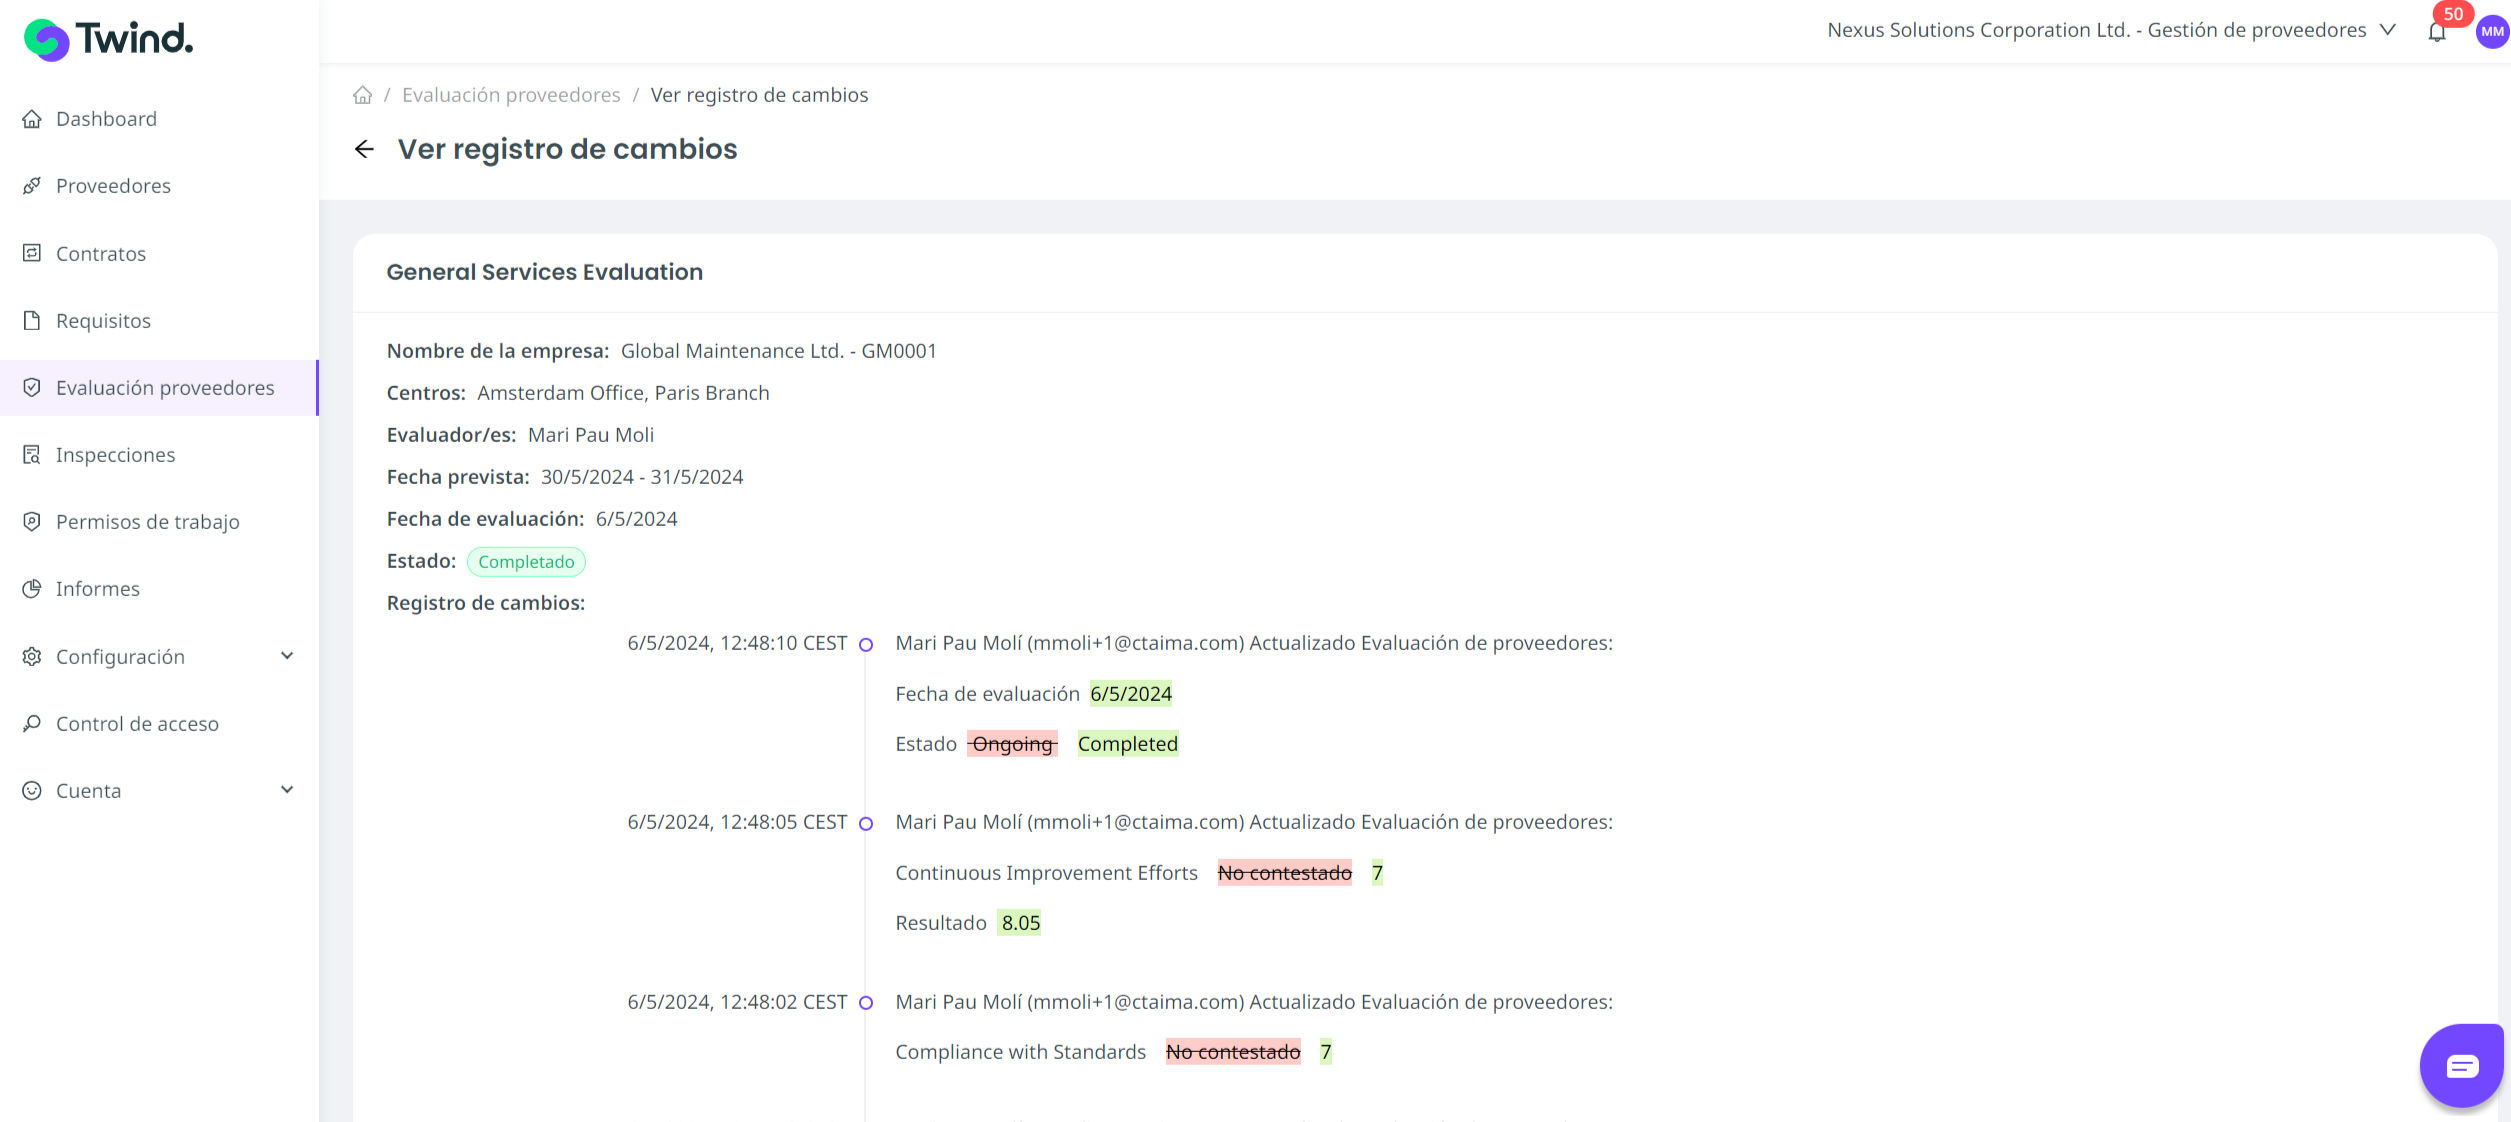Open Permisos de trabajo section

[x=147, y=522]
